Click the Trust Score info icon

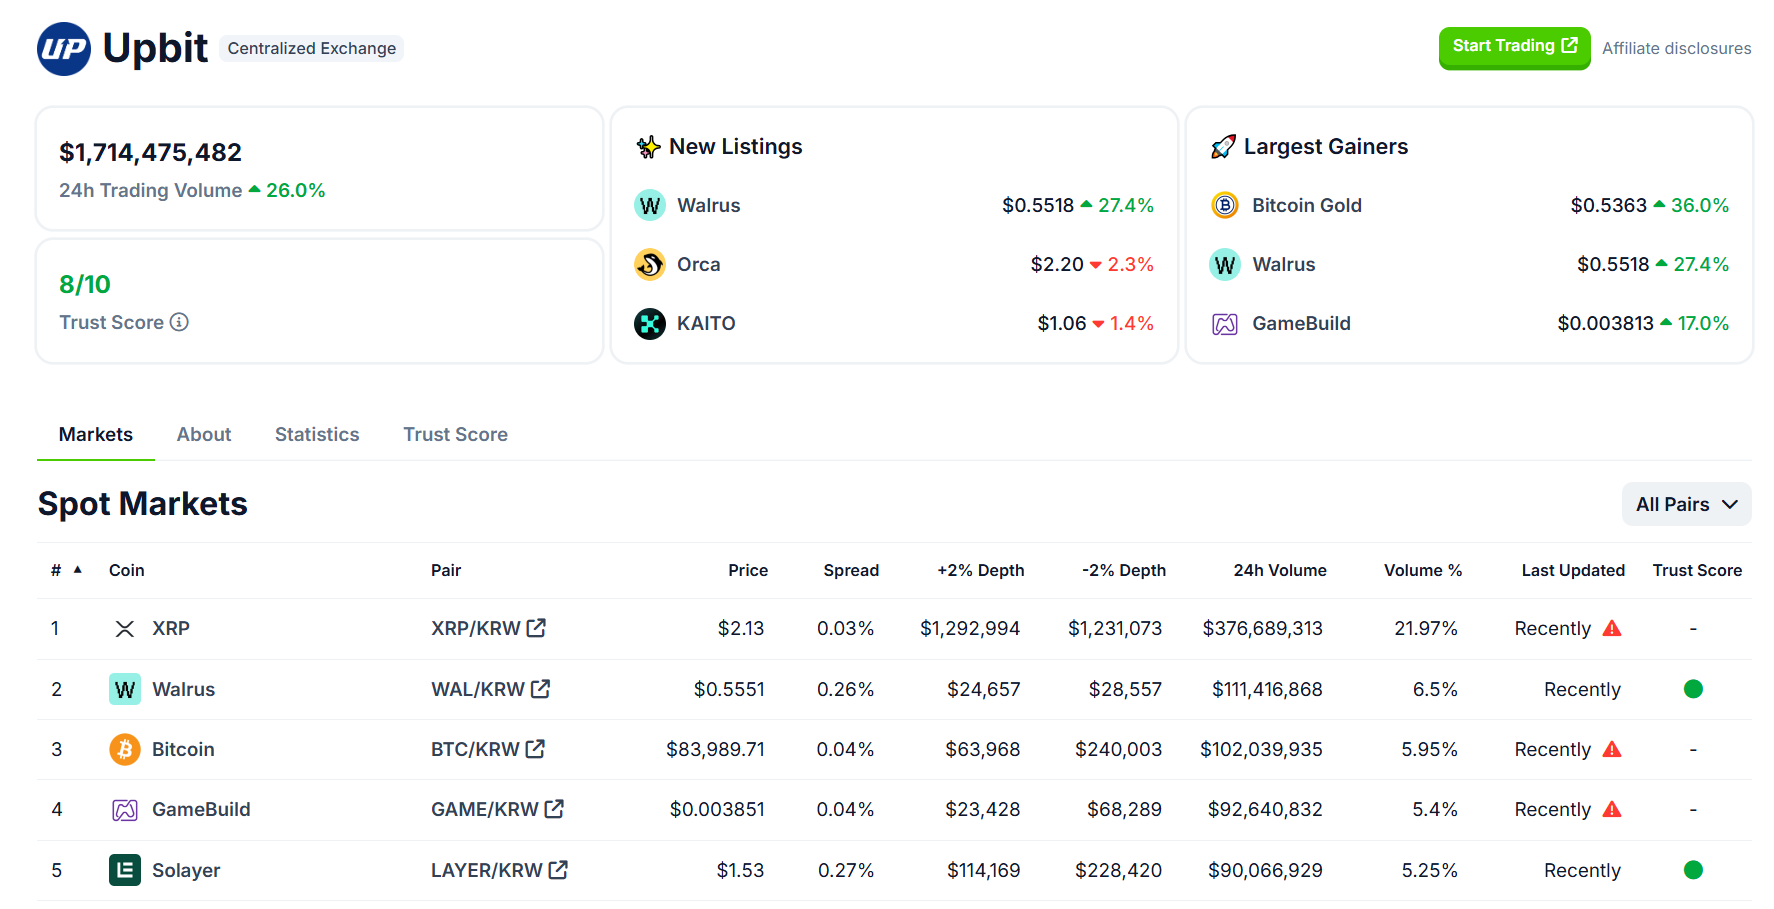click(179, 322)
